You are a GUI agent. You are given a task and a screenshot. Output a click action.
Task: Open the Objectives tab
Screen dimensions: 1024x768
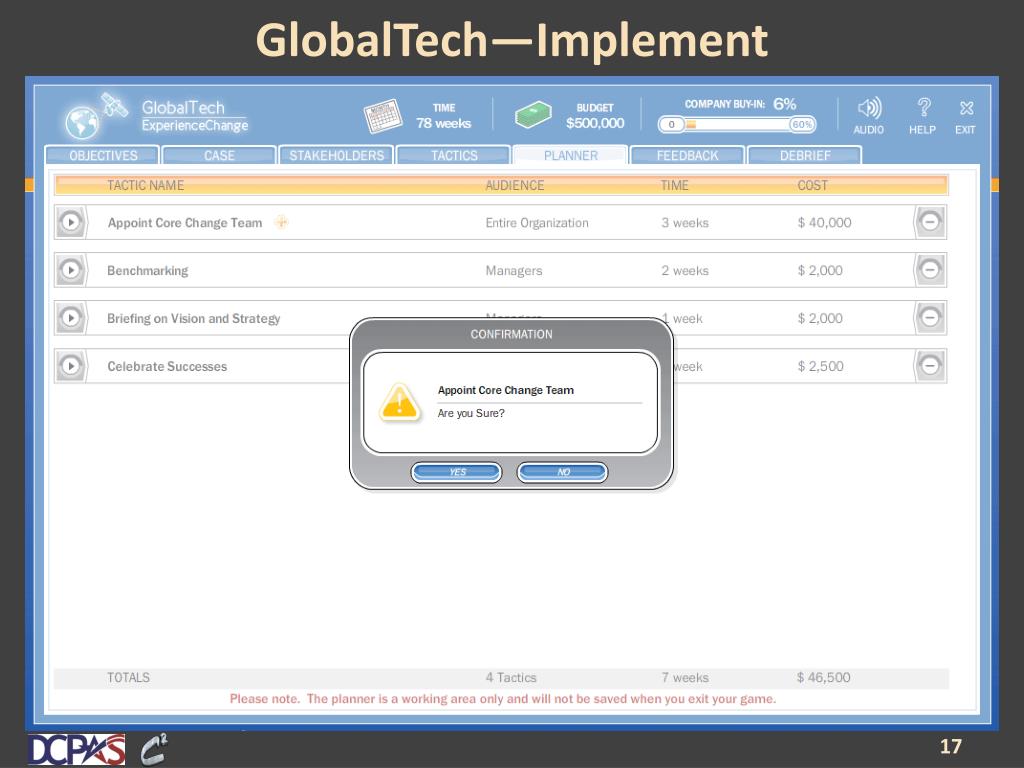pos(103,155)
